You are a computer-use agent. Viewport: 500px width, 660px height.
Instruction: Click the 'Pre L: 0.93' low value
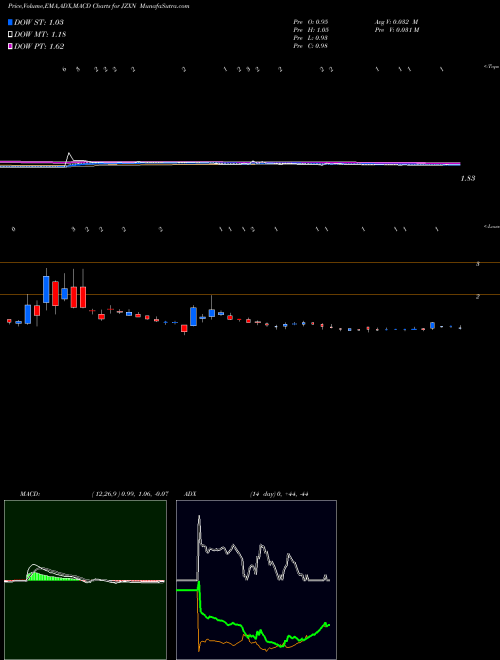click(x=311, y=38)
